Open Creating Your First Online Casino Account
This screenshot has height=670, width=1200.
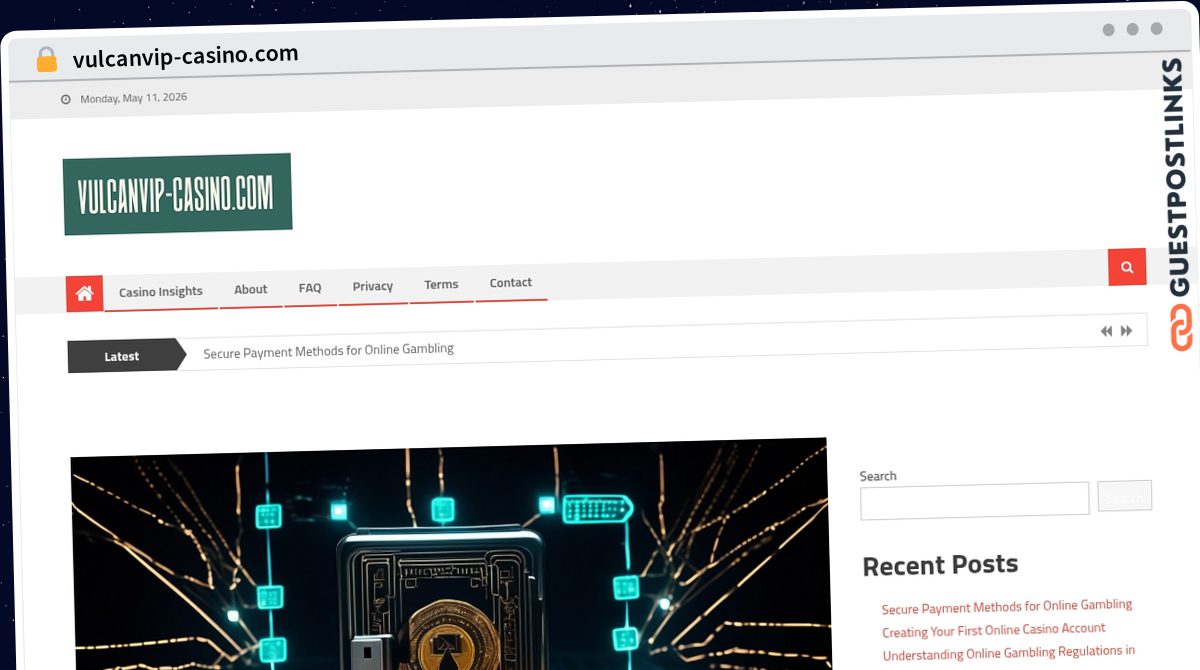994,630
